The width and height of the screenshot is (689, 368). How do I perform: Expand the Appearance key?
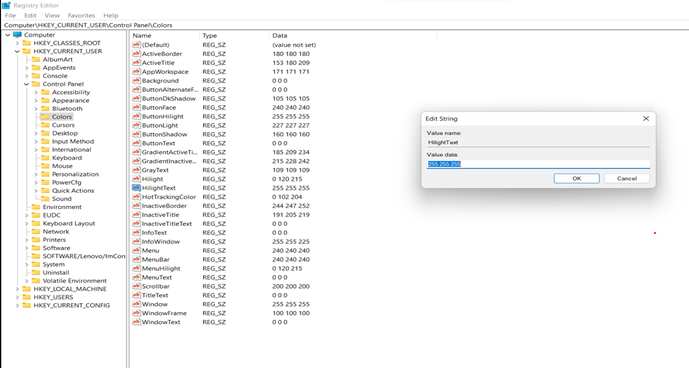click(36, 100)
